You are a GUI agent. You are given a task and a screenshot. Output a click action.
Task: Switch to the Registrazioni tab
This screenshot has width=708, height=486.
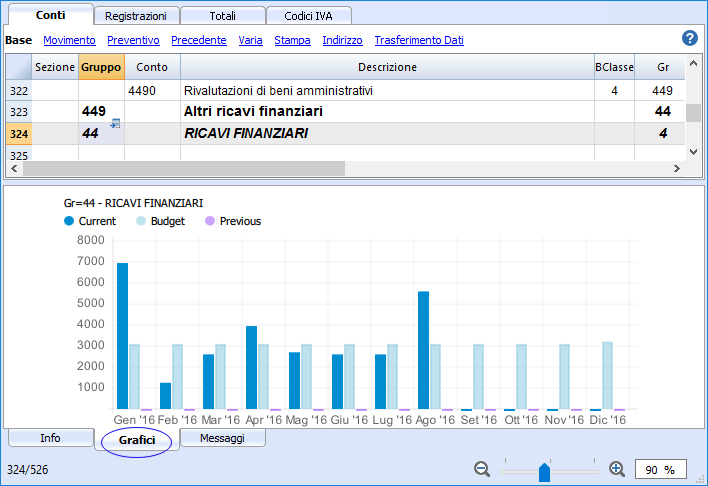pos(136,16)
